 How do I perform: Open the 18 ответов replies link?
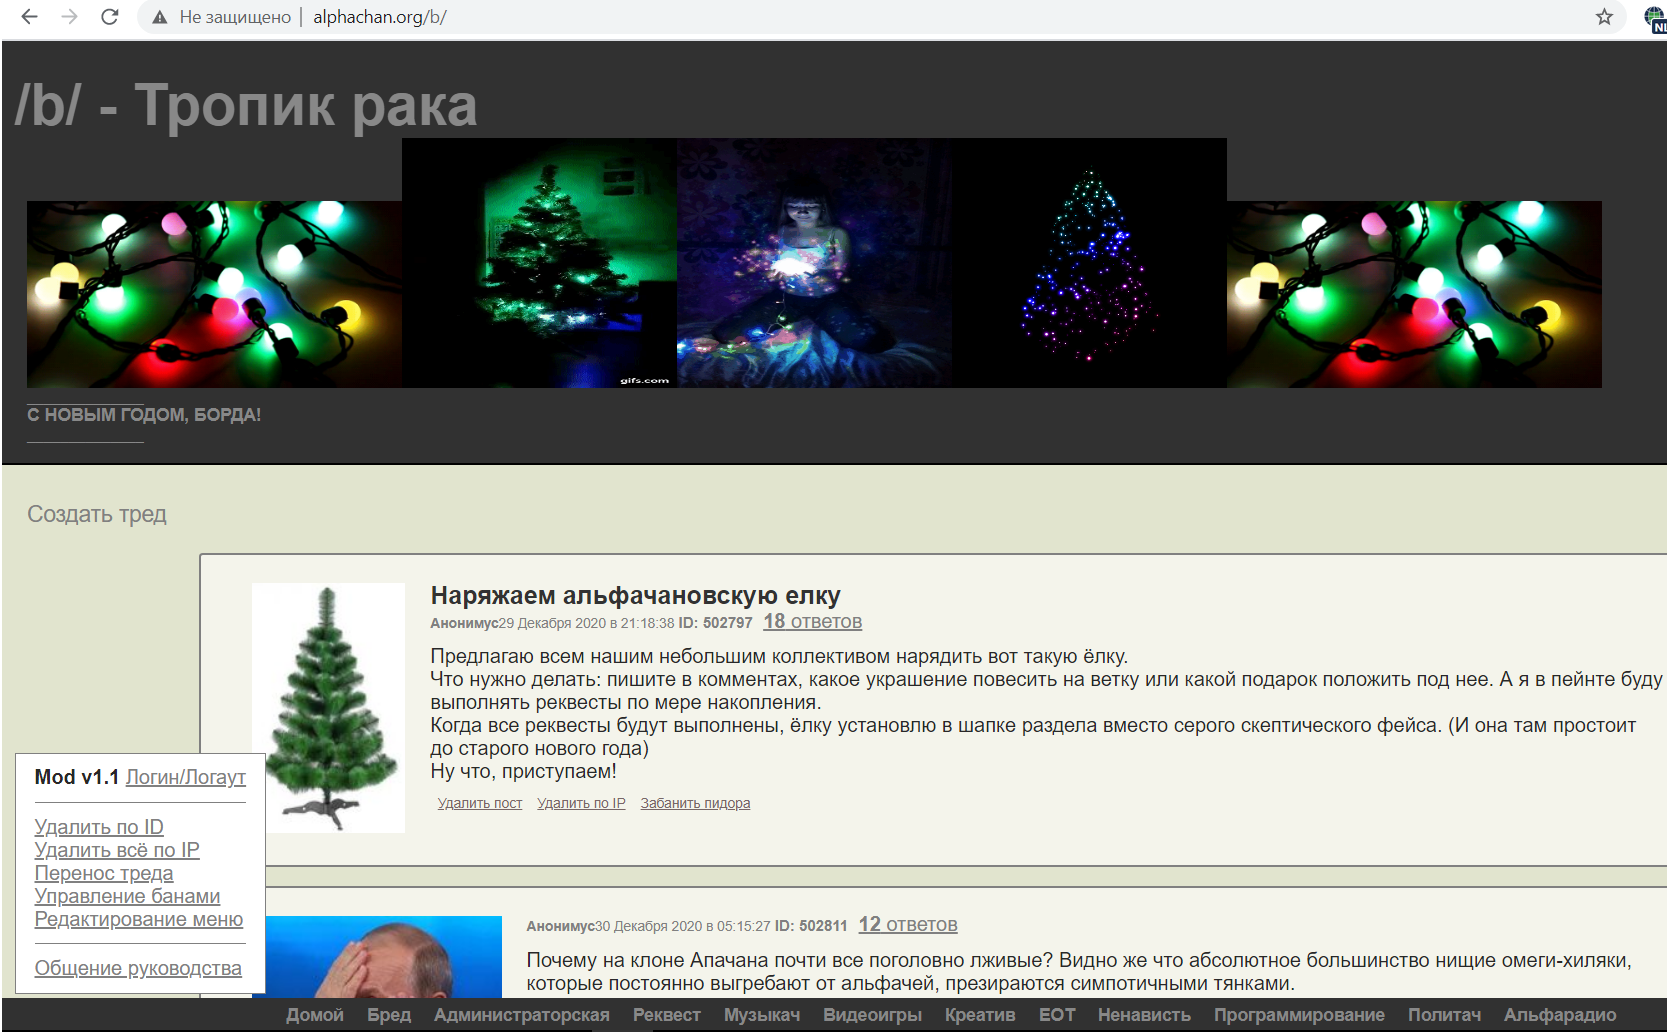pyautogui.click(x=812, y=622)
